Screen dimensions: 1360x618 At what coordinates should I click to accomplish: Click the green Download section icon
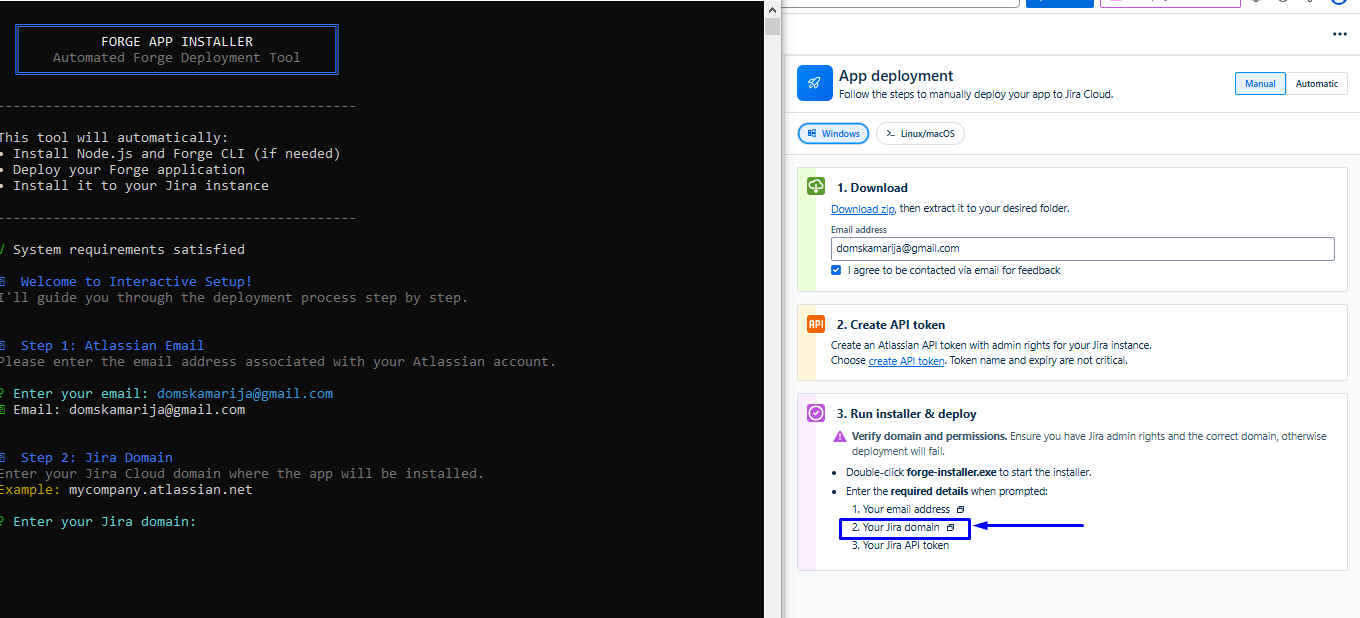pyautogui.click(x=815, y=187)
